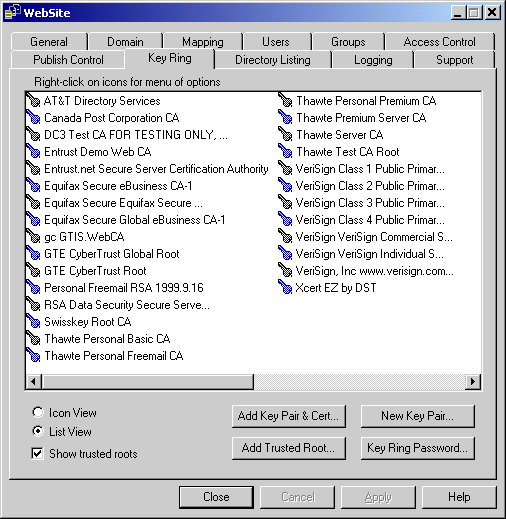The image size is (506, 519).
Task: Uncheck the Show trusted roots checkbox
Action: coord(37,453)
